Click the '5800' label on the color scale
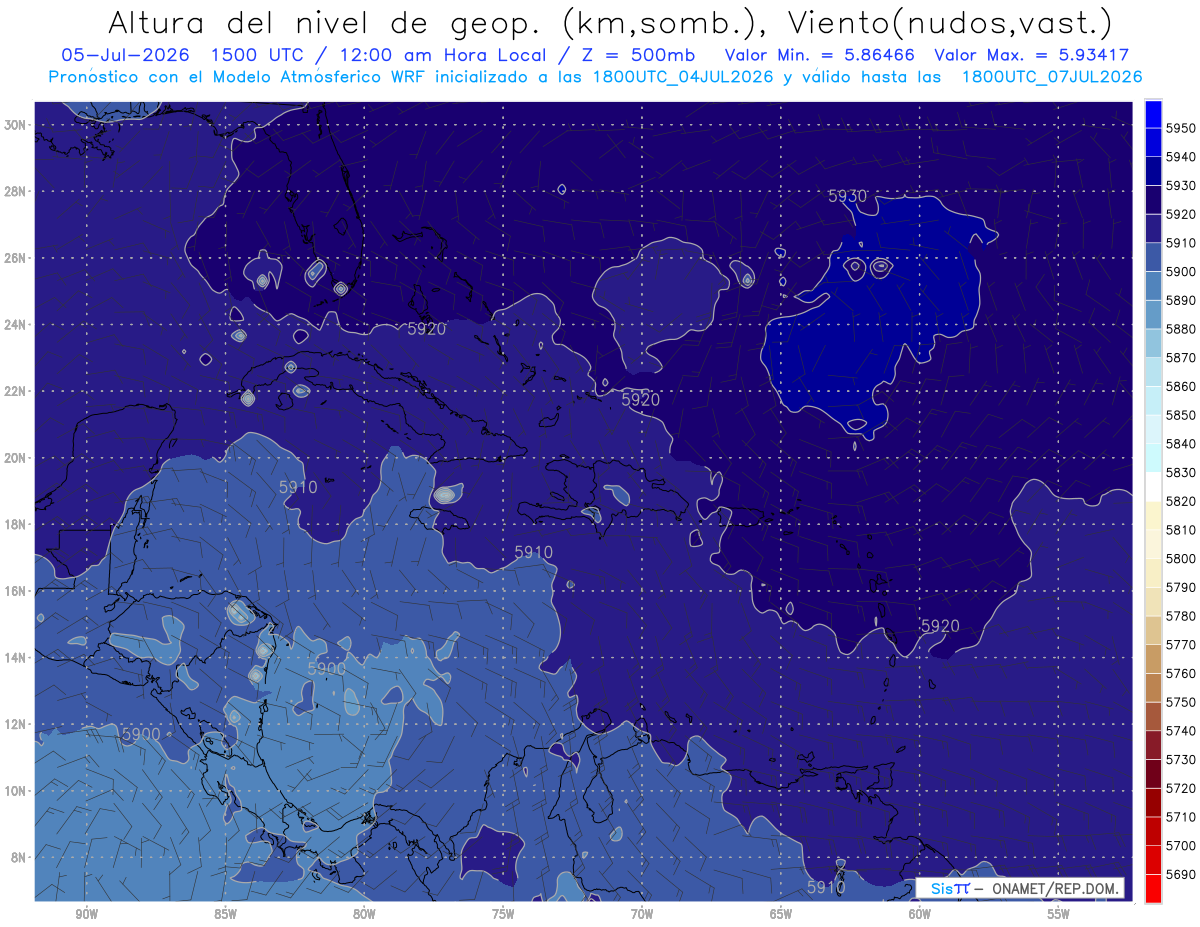 (1180, 558)
